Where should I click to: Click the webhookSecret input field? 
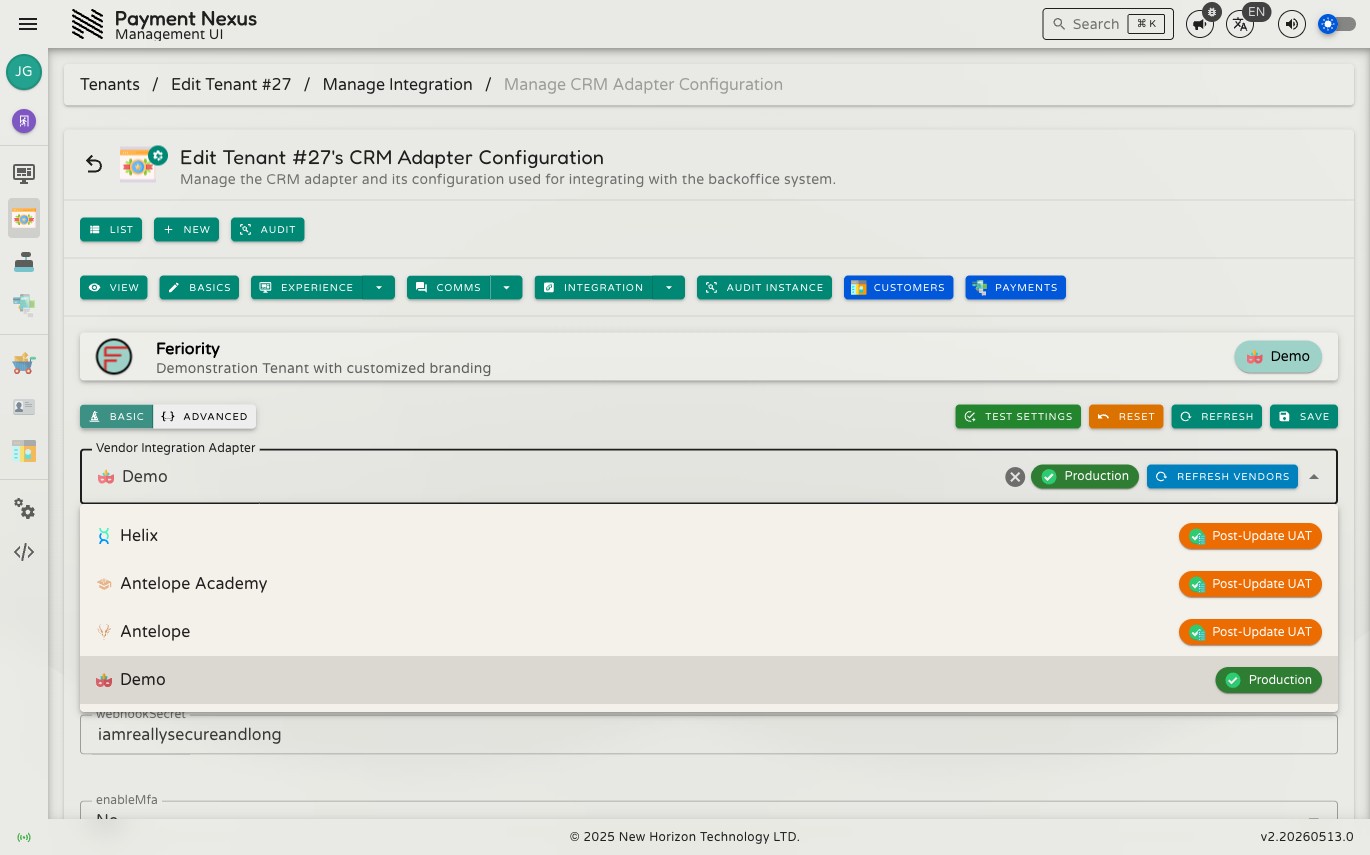(x=709, y=735)
